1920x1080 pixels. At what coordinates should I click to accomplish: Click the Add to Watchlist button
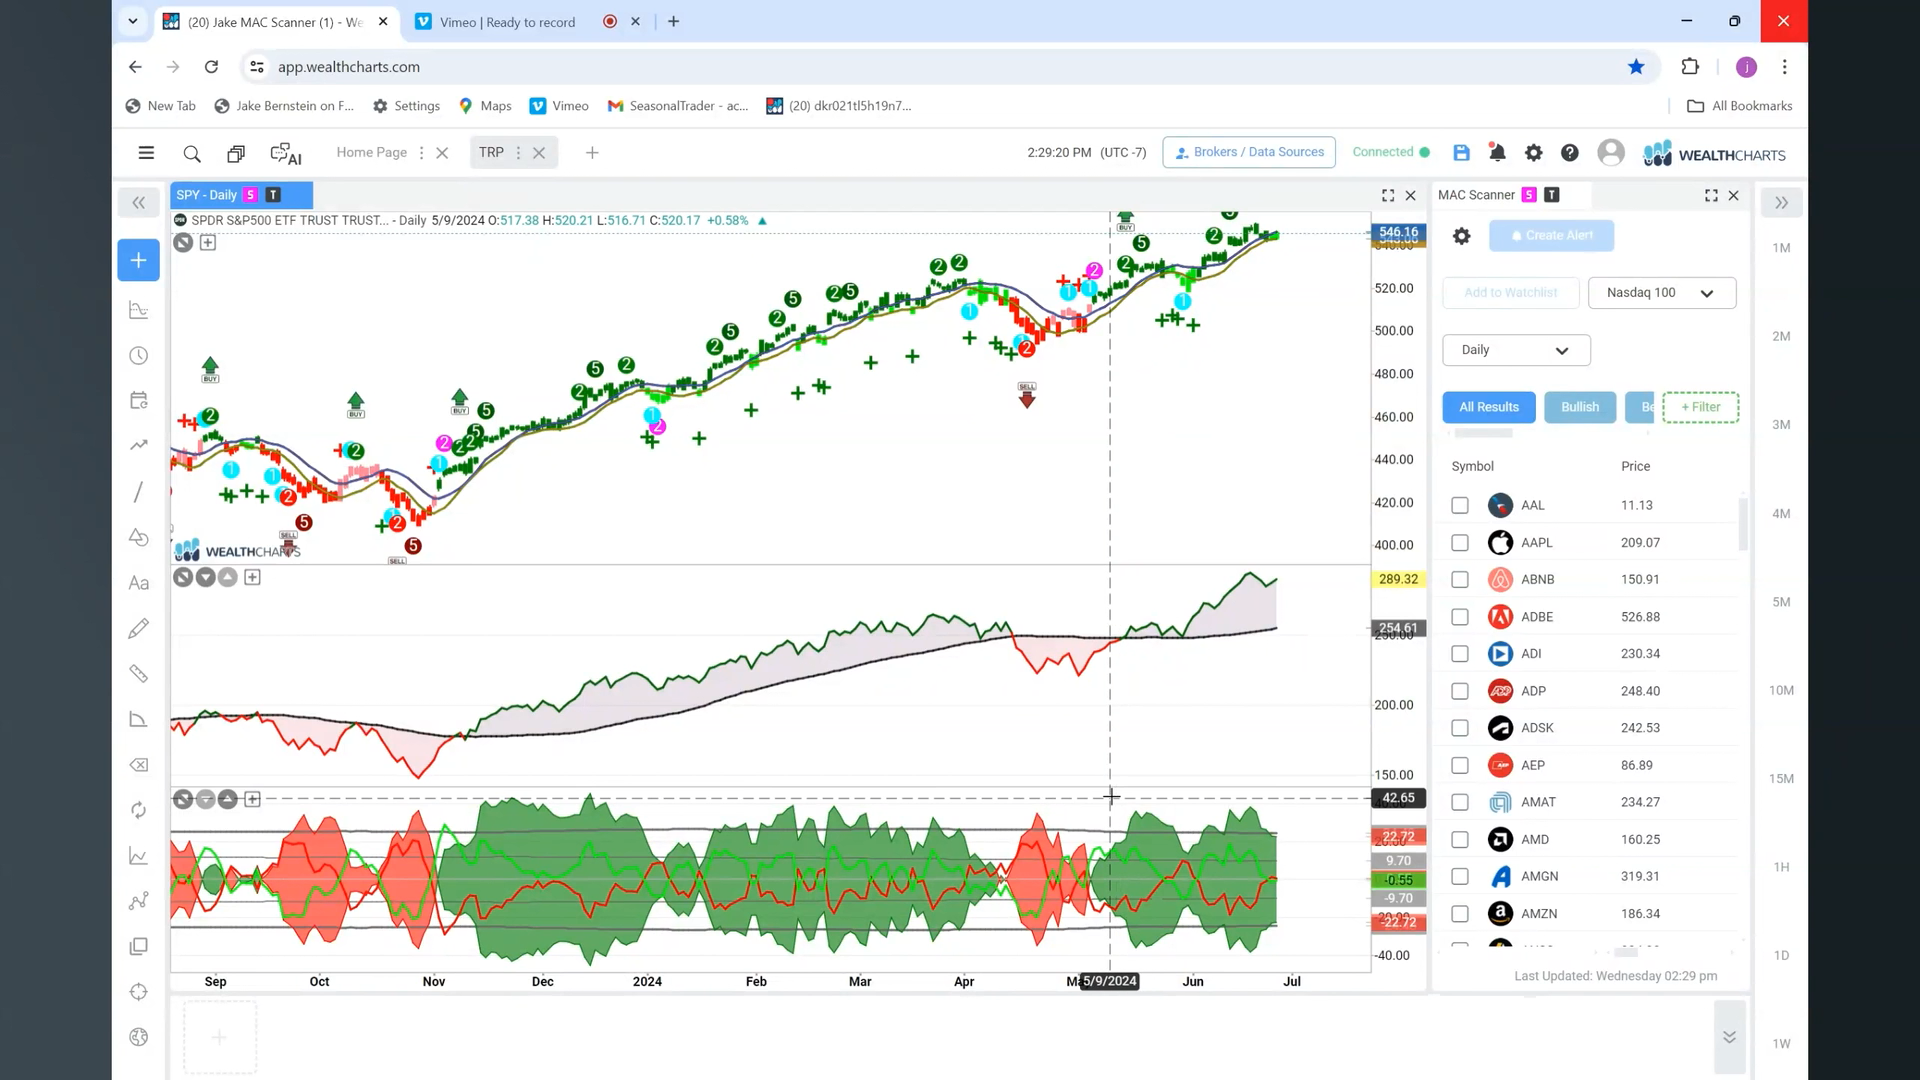click(x=1511, y=293)
